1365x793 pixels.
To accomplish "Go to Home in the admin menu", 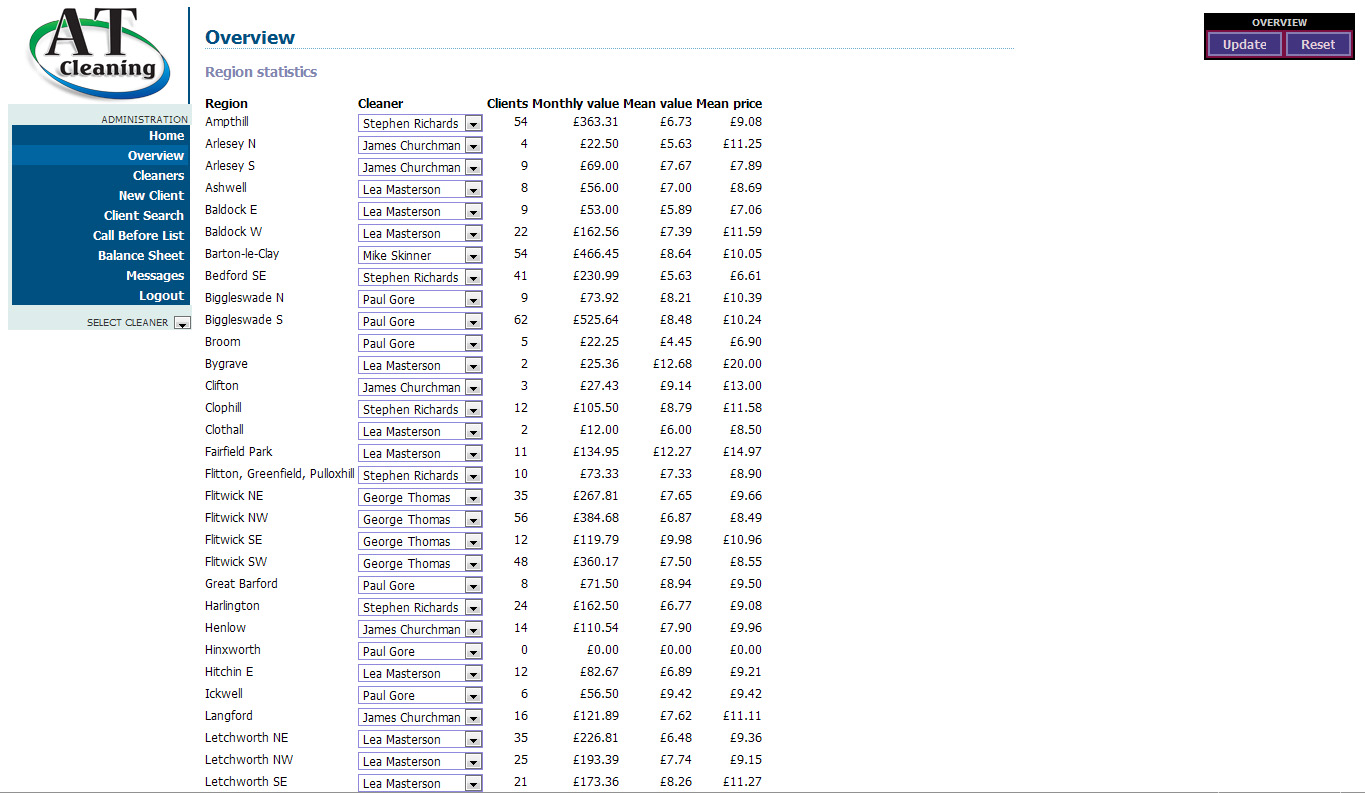I will pos(166,136).
